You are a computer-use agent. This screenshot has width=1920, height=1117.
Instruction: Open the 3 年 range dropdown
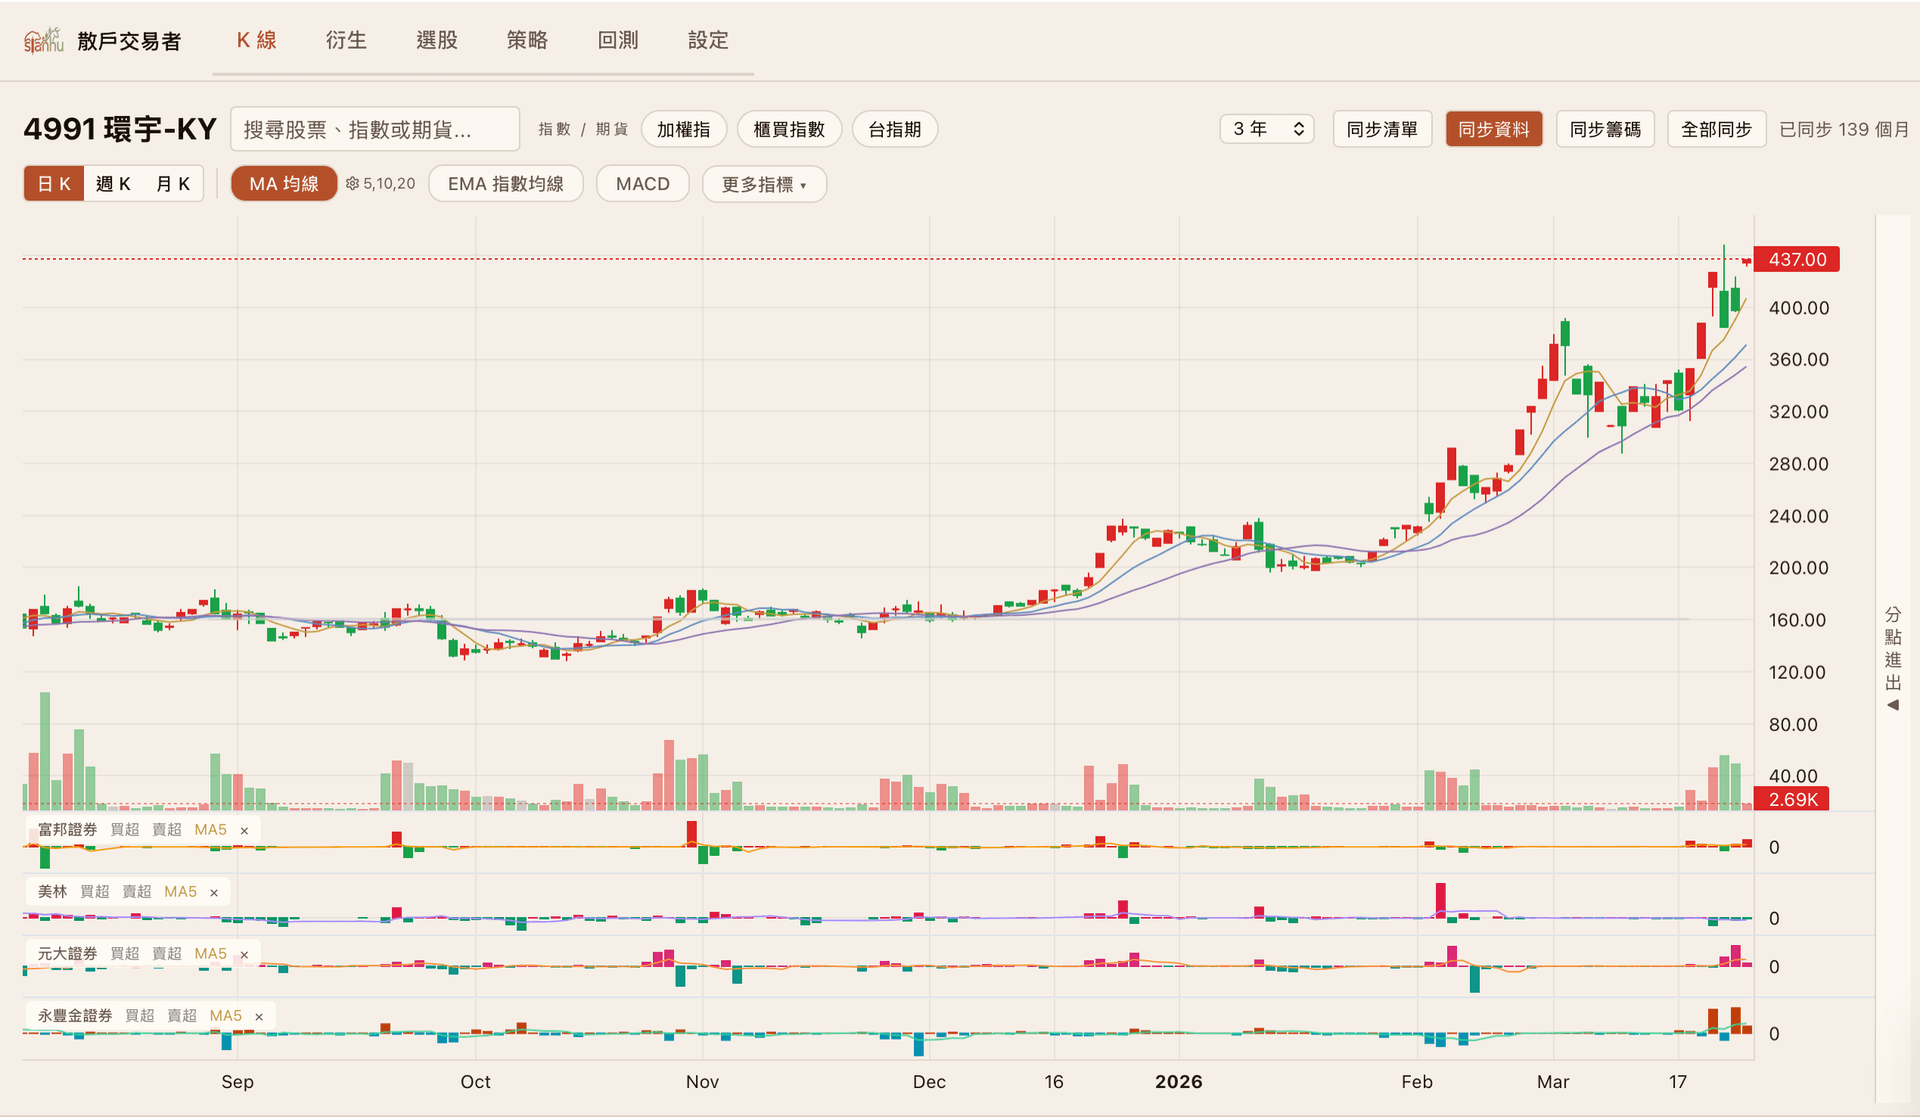point(1266,129)
